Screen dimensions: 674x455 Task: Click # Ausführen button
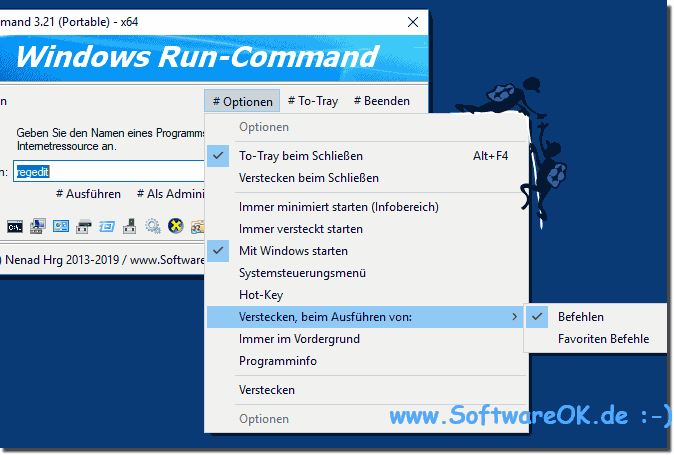click(88, 194)
